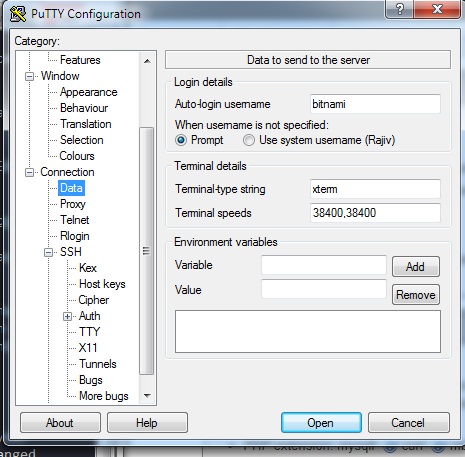Select the Auth category
This screenshot has width=465, height=457.
click(x=89, y=316)
